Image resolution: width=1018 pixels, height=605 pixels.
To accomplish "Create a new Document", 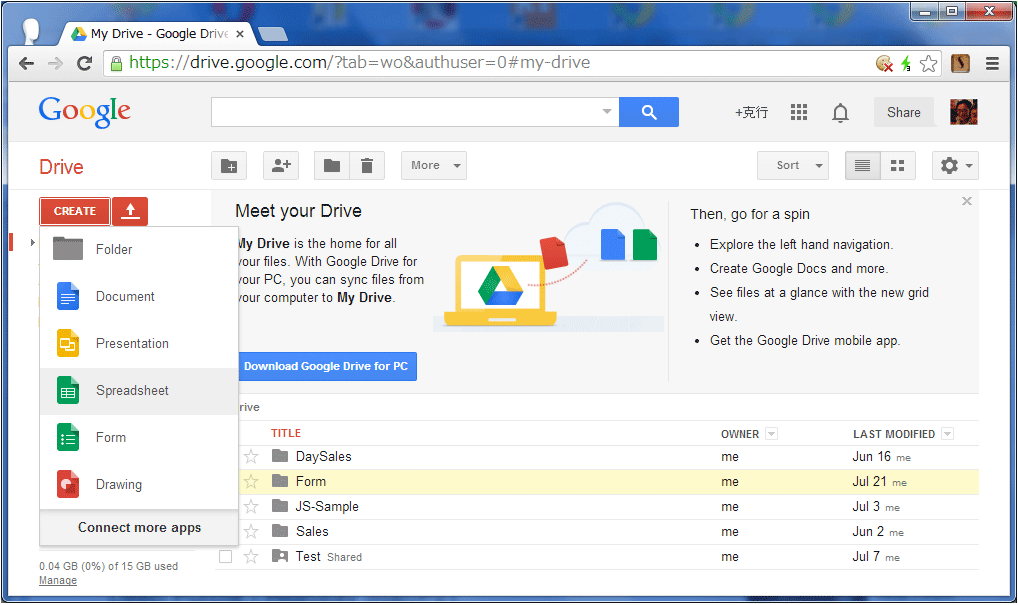I will pos(139,297).
